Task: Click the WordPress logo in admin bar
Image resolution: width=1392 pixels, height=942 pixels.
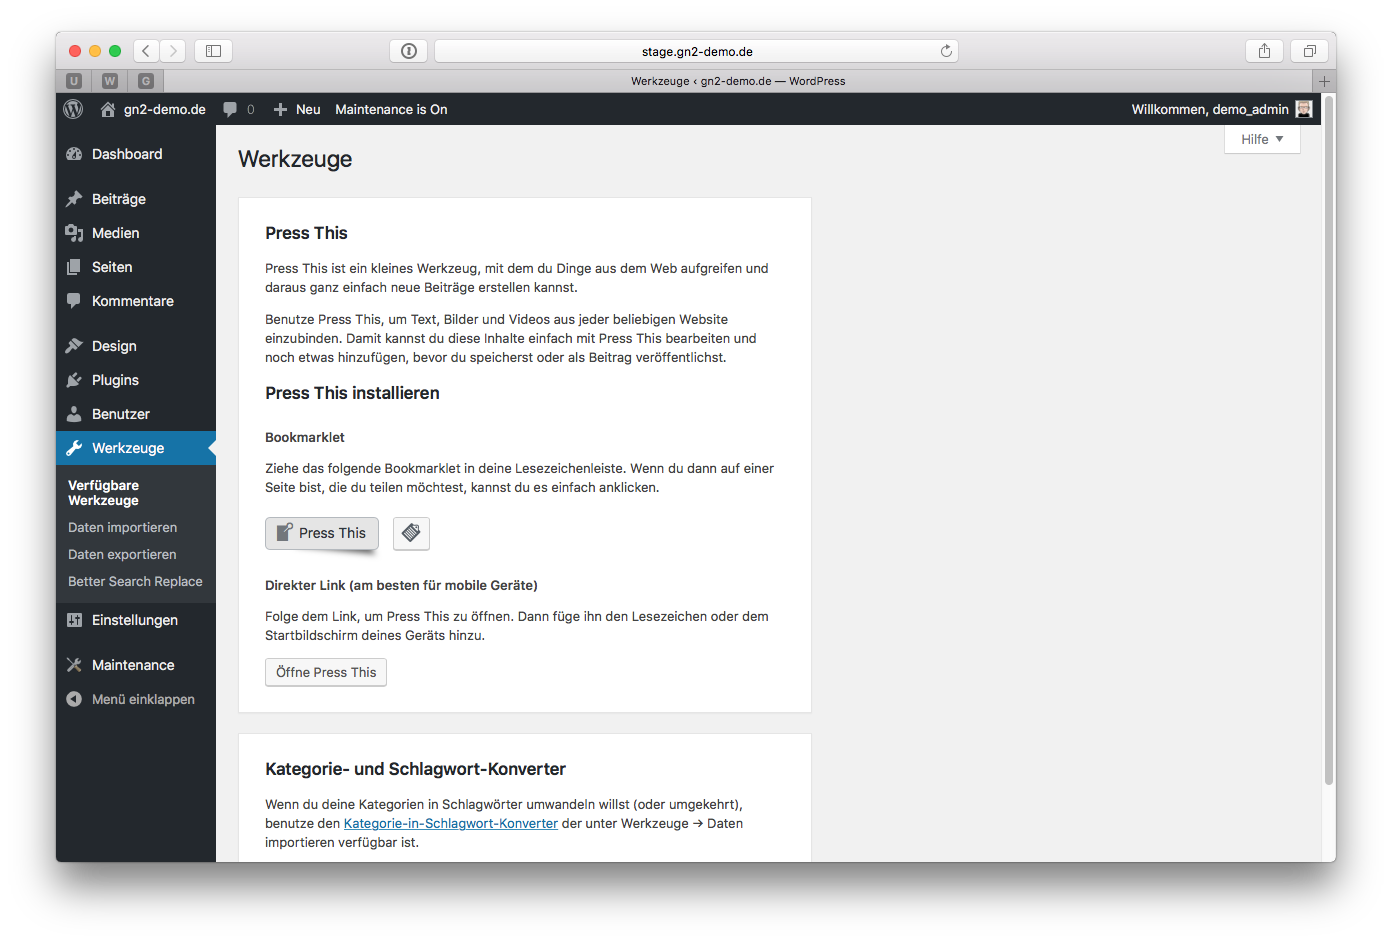Action: 73,109
